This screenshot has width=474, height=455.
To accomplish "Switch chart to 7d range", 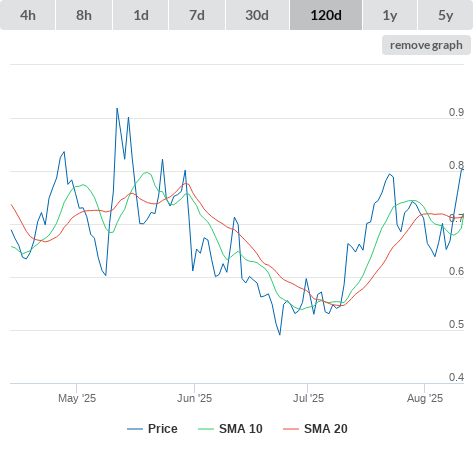I will (x=197, y=15).
